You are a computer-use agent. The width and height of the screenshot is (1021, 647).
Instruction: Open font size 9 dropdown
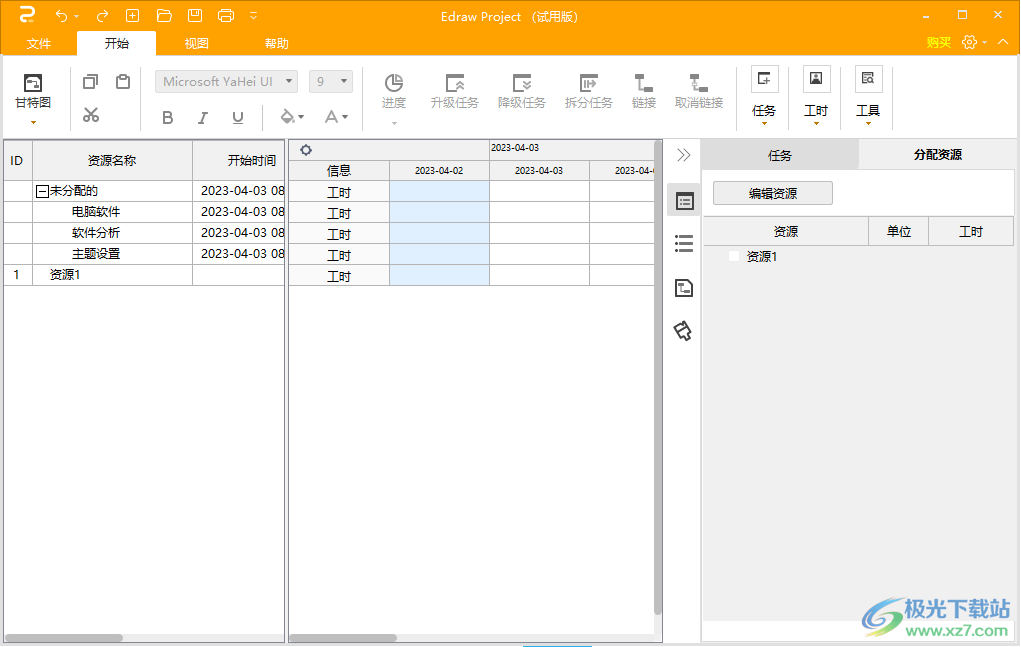[331, 81]
